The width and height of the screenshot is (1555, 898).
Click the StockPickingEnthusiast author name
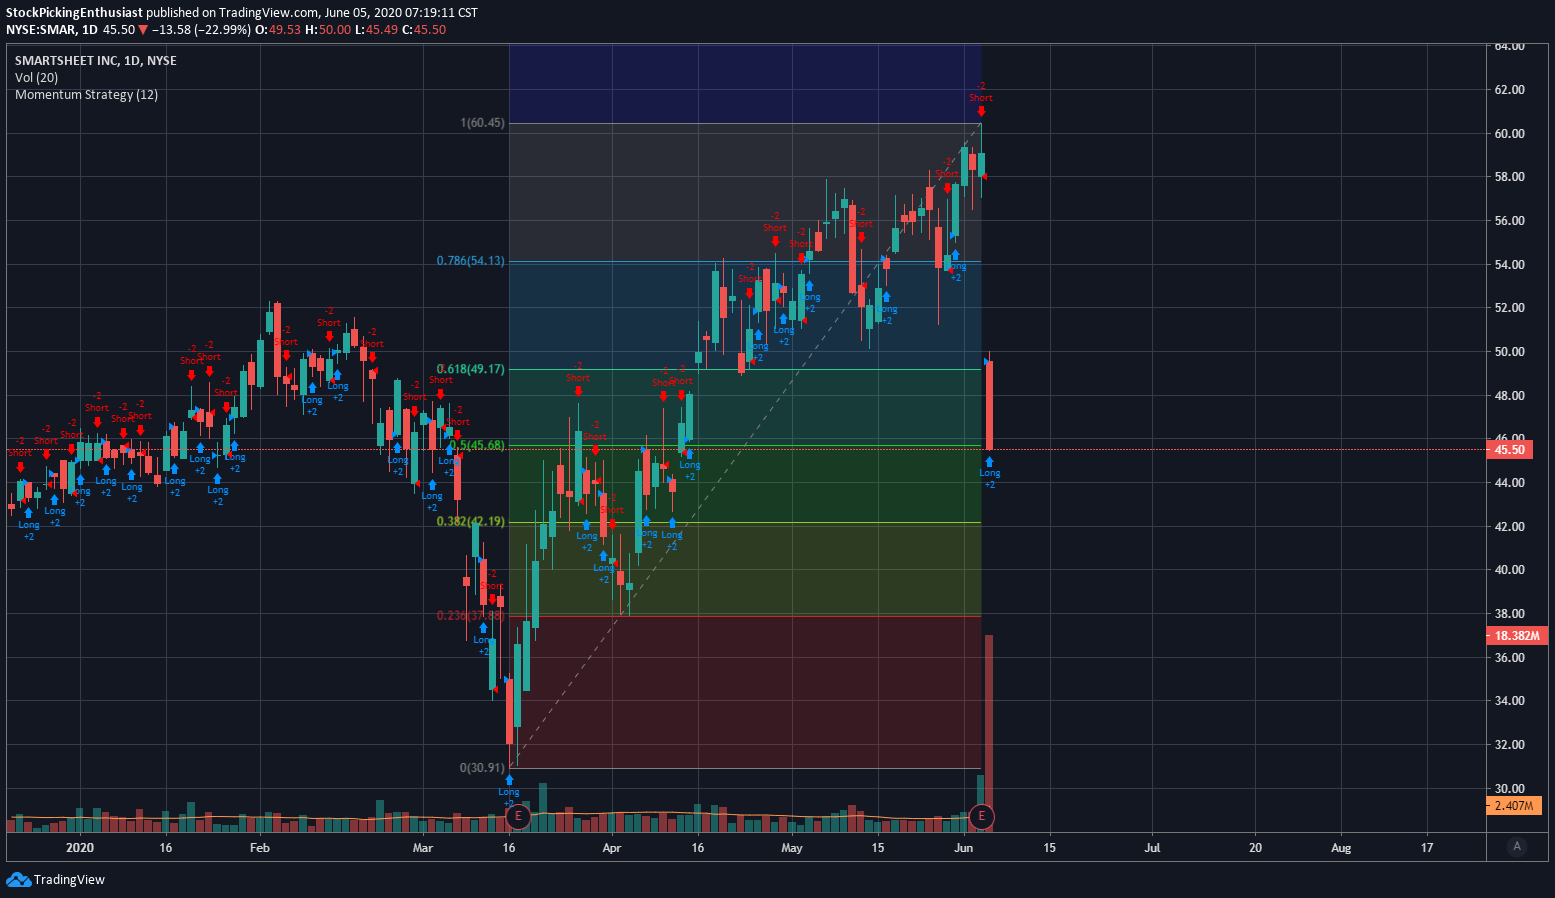74,13
